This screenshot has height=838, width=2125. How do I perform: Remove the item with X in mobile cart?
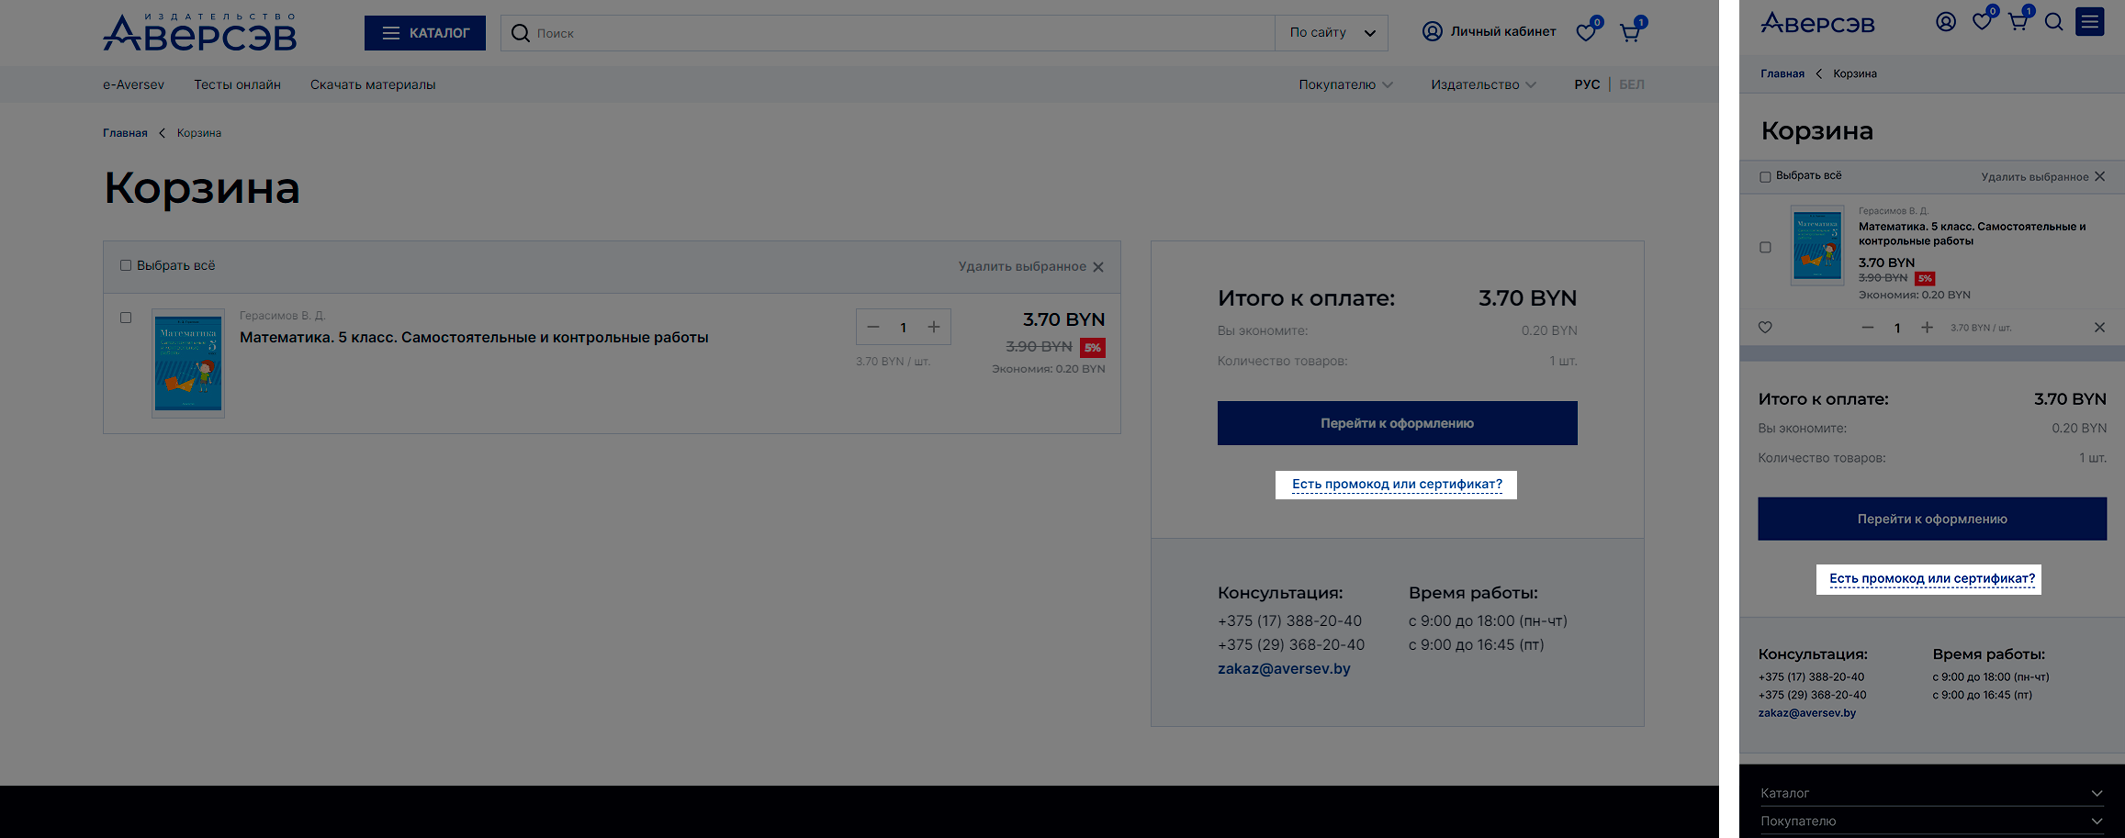[2099, 328]
